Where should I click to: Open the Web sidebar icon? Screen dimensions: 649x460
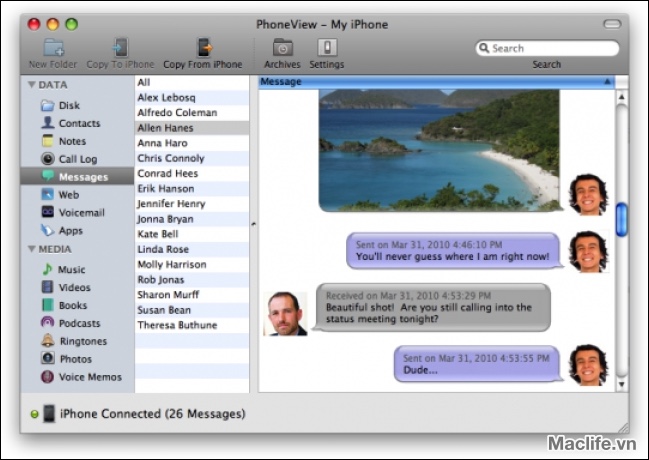(48, 194)
